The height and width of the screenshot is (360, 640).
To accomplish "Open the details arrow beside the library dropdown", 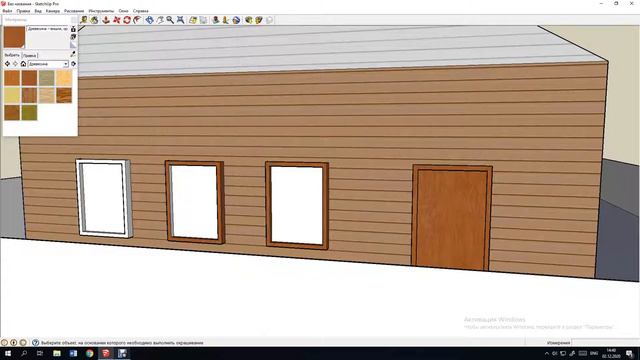I will tap(73, 64).
